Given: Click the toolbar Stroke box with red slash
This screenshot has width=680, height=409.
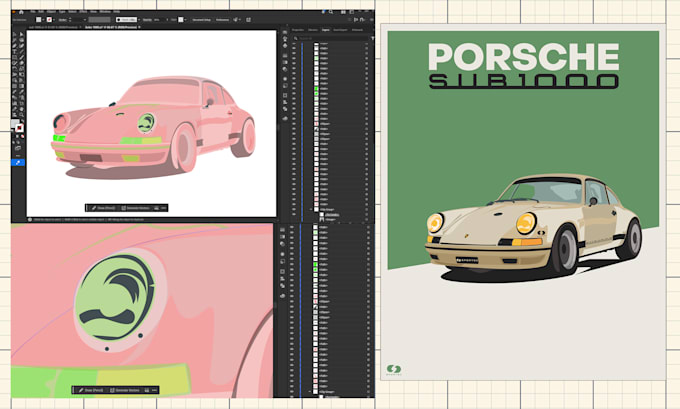Looking at the screenshot, I should 20,128.
